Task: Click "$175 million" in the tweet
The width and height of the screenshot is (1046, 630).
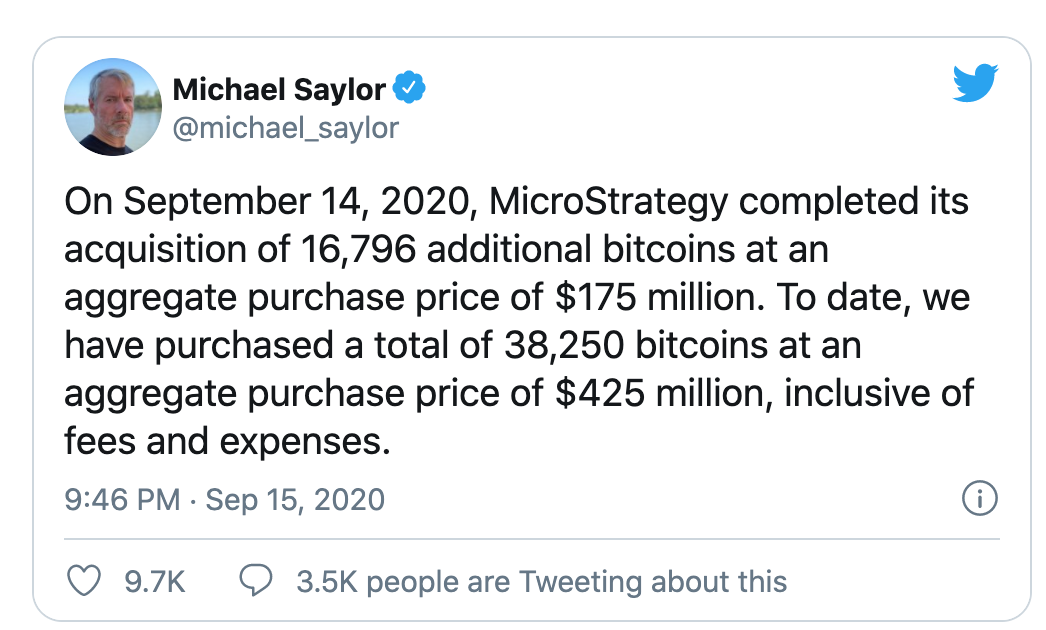Action: pyautogui.click(x=659, y=298)
